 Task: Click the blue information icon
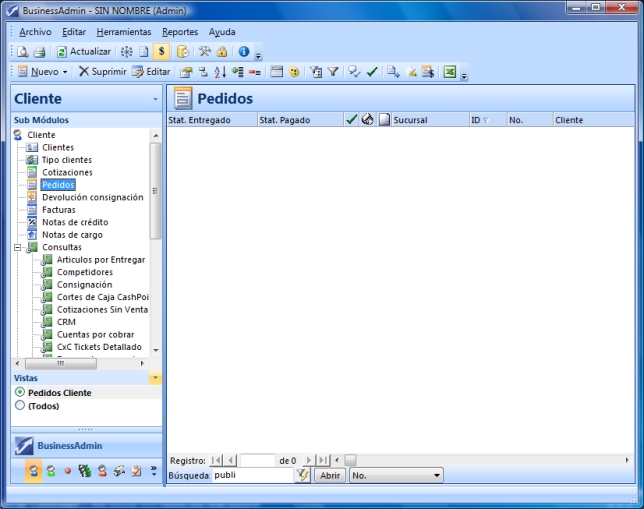click(243, 51)
